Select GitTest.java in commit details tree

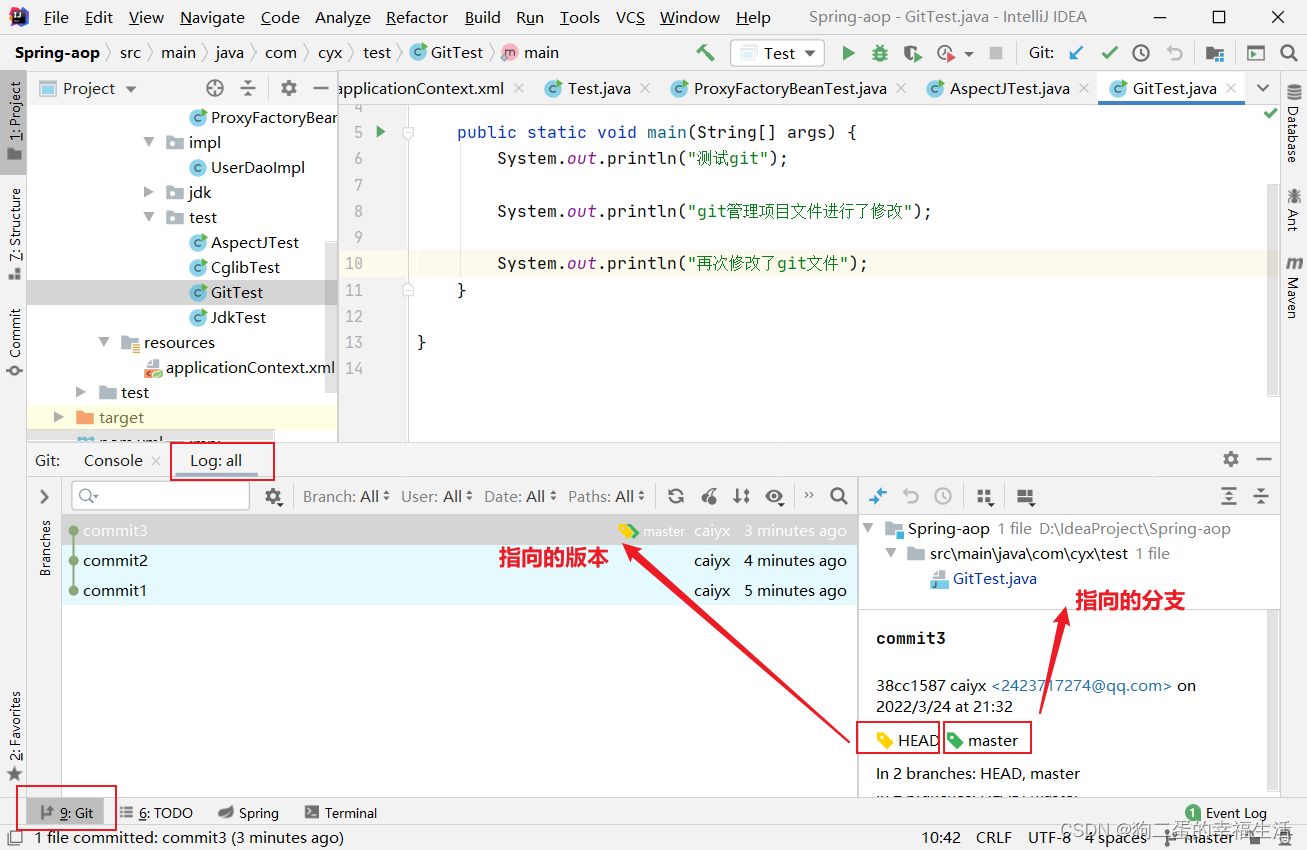(994, 578)
